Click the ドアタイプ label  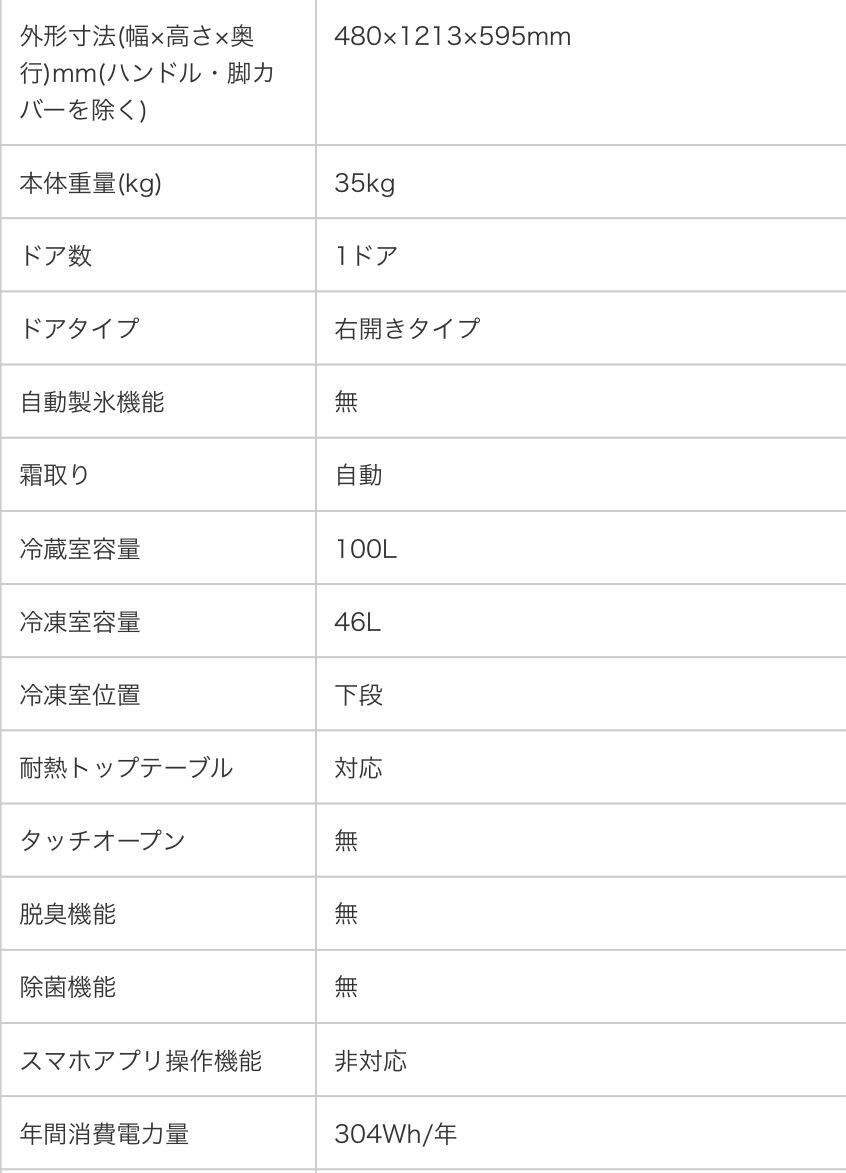80,329
